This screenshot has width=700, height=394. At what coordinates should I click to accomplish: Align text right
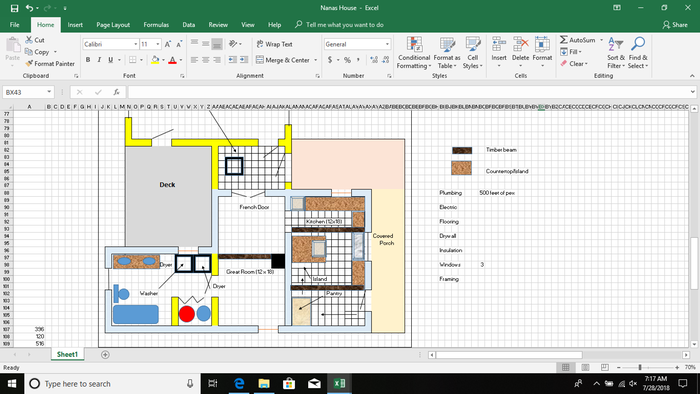point(217,60)
